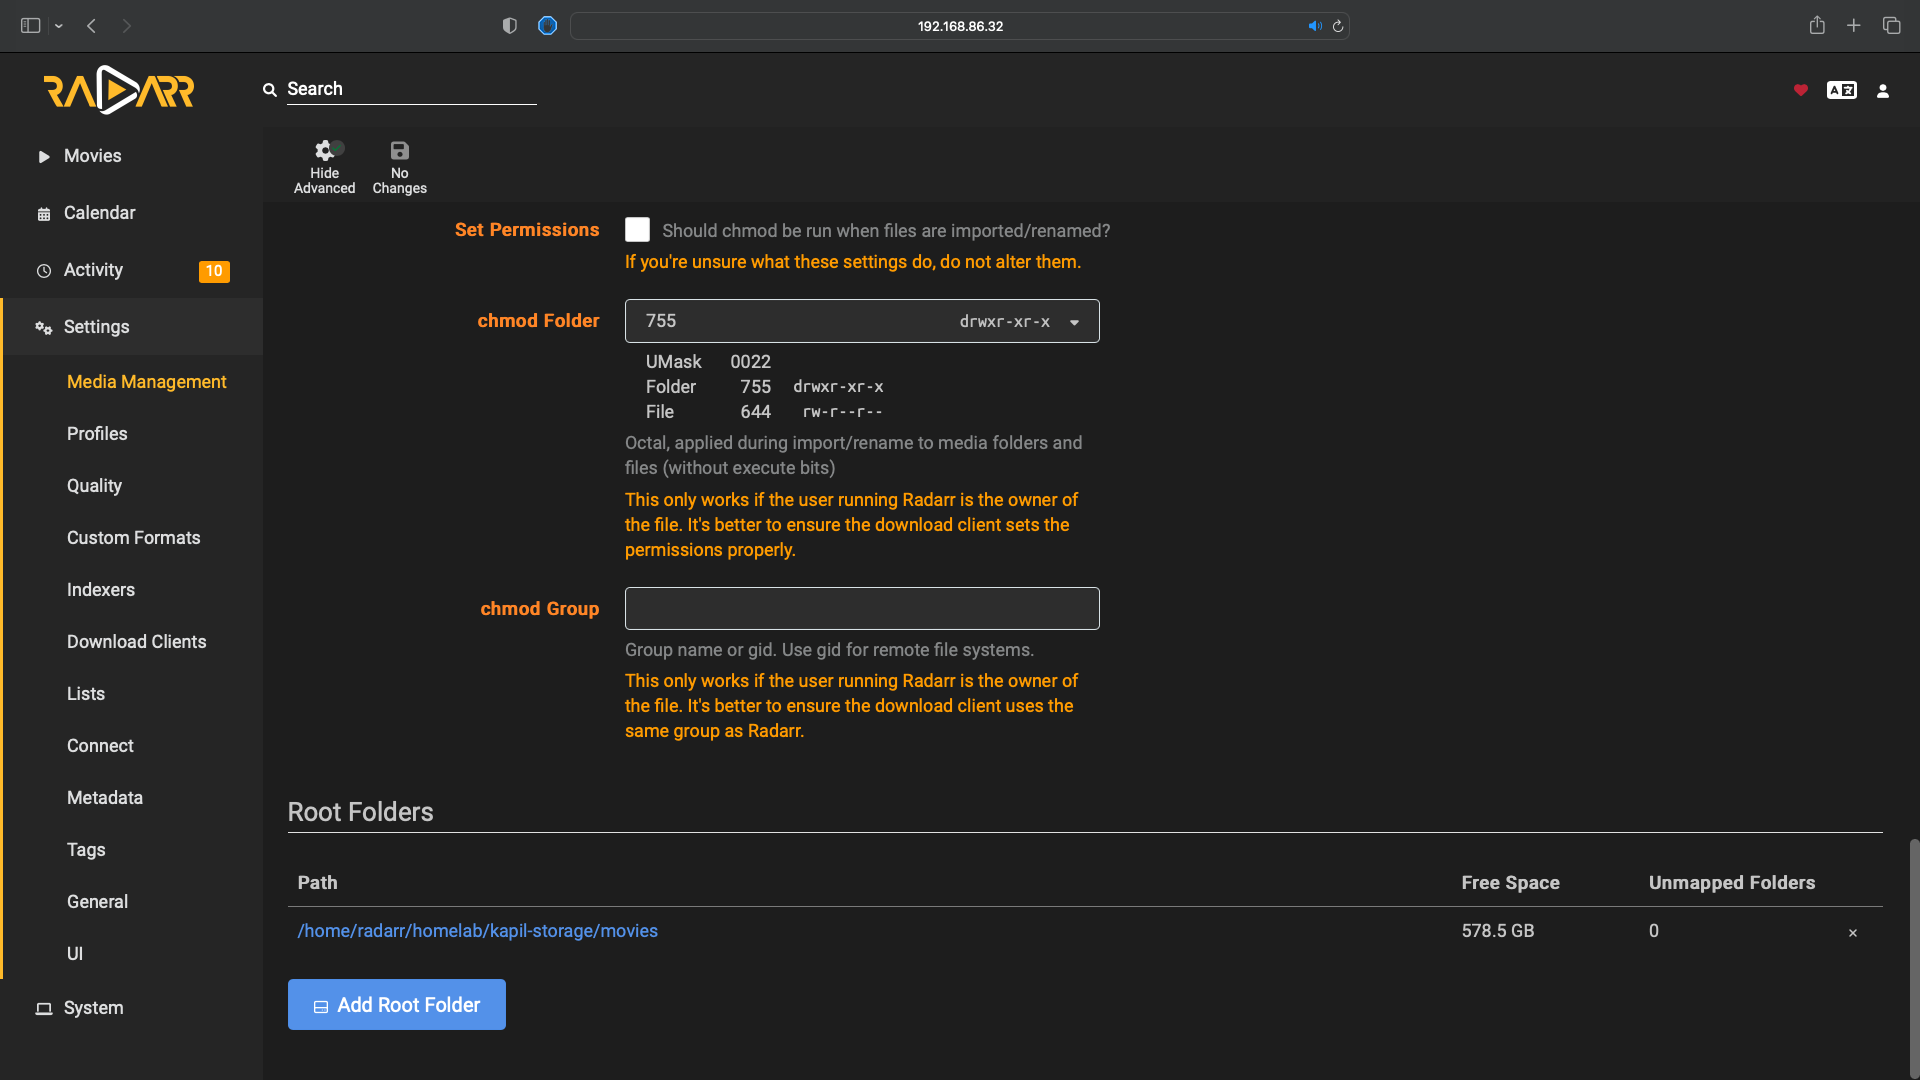Go to Tags settings
1920x1080 pixels.
[x=86, y=850]
